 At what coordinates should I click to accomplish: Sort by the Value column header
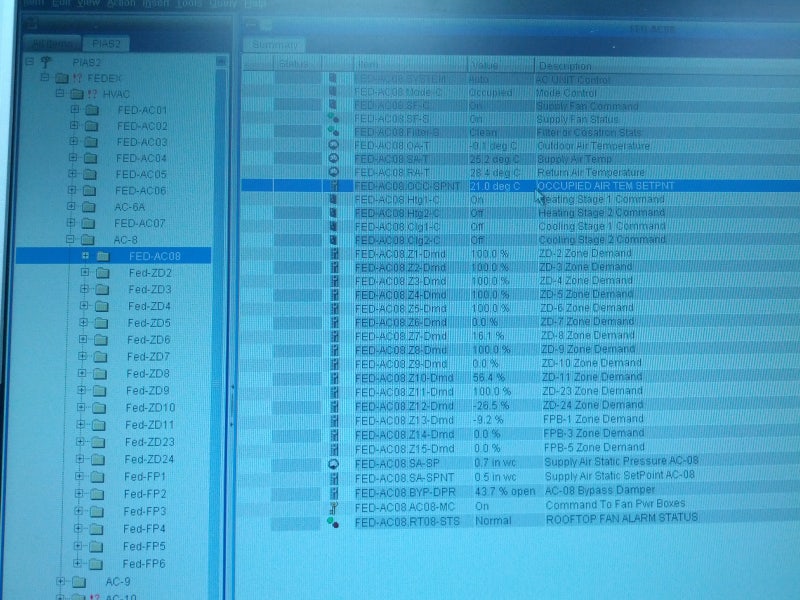[x=501, y=65]
